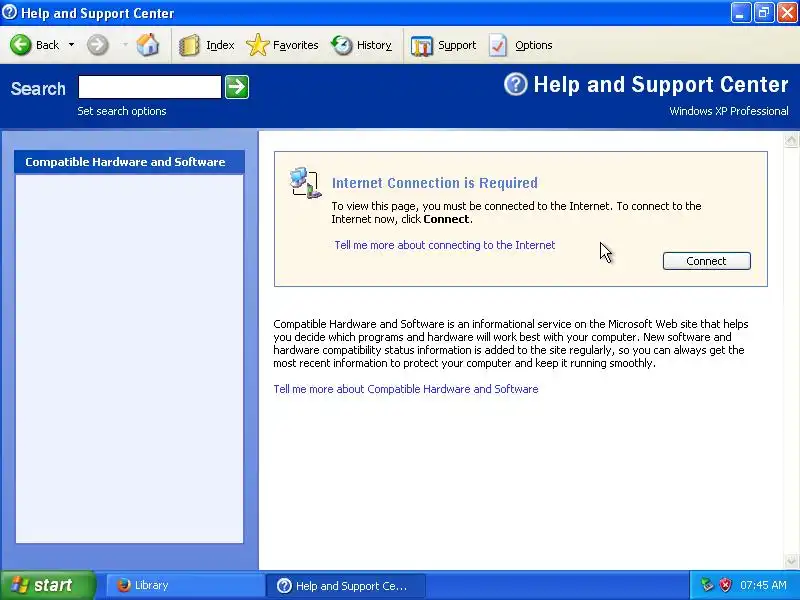The height and width of the screenshot is (600, 800).
Task: Switch to Library taskbar window
Action: tap(185, 585)
